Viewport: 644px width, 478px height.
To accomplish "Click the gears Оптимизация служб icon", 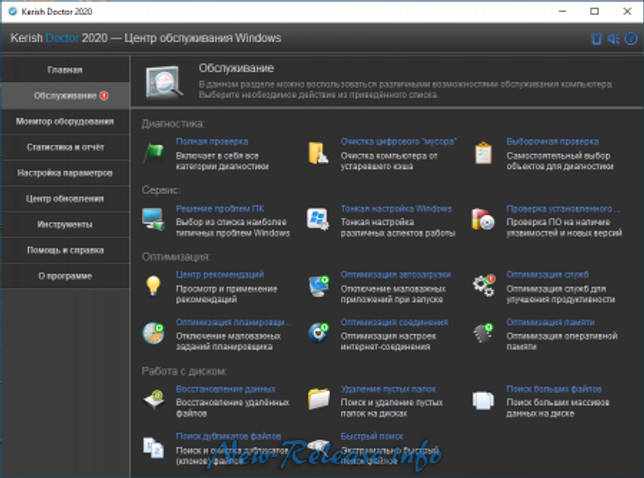I will click(484, 285).
